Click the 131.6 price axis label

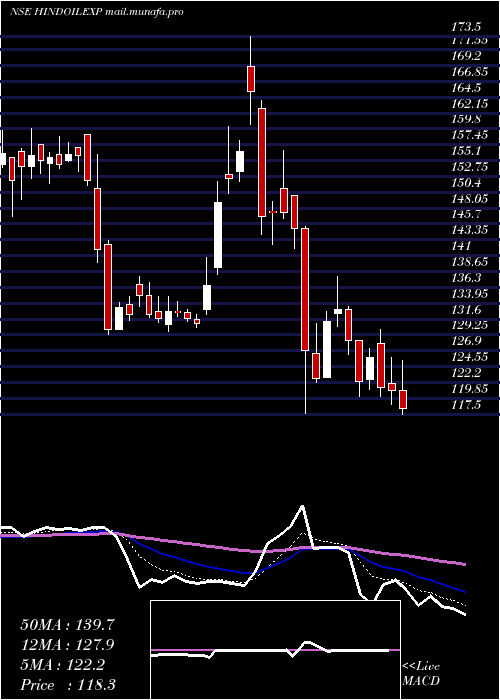(x=466, y=309)
